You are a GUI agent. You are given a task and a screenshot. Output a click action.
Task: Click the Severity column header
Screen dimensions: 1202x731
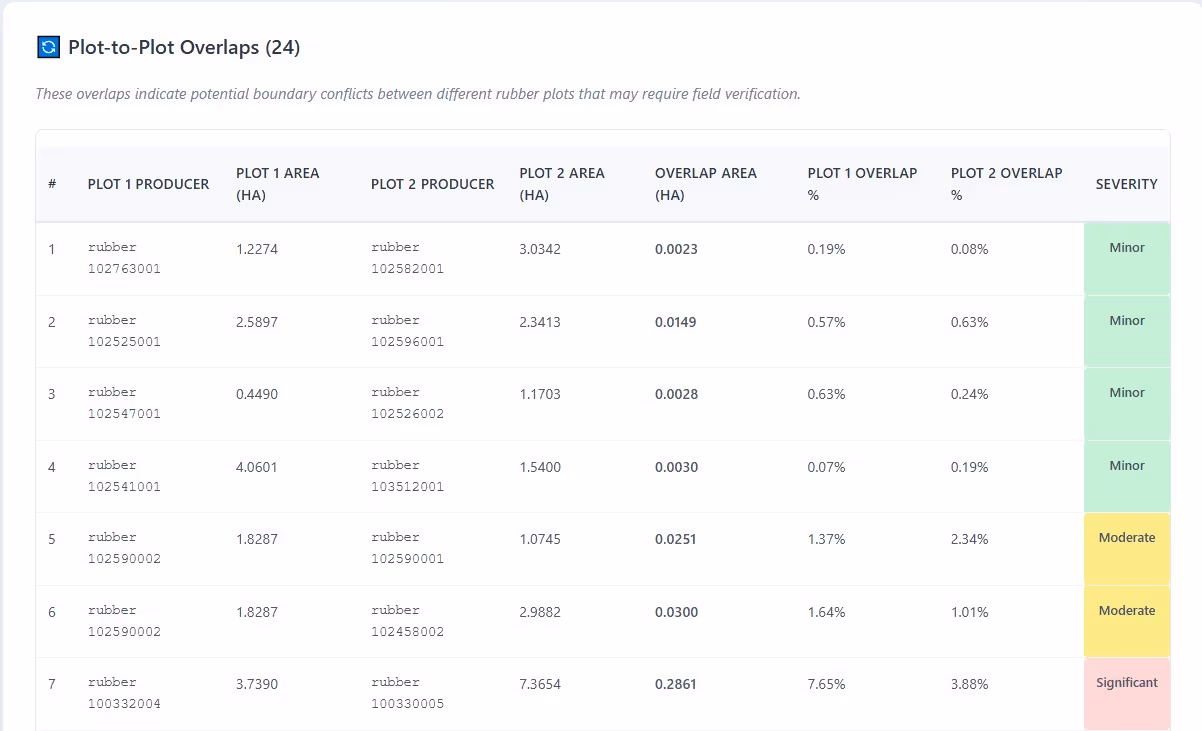(1126, 184)
